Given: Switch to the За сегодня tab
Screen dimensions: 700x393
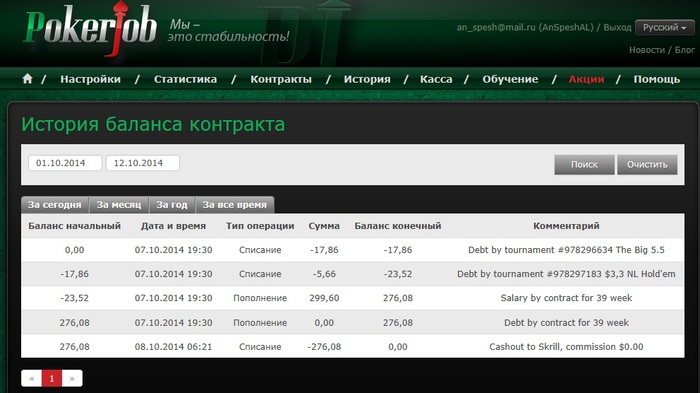Looking at the screenshot, I should click(x=55, y=205).
